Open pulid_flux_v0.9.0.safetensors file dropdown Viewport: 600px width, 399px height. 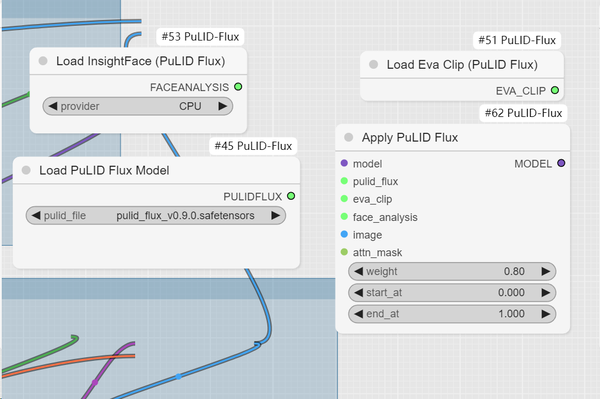[156, 215]
